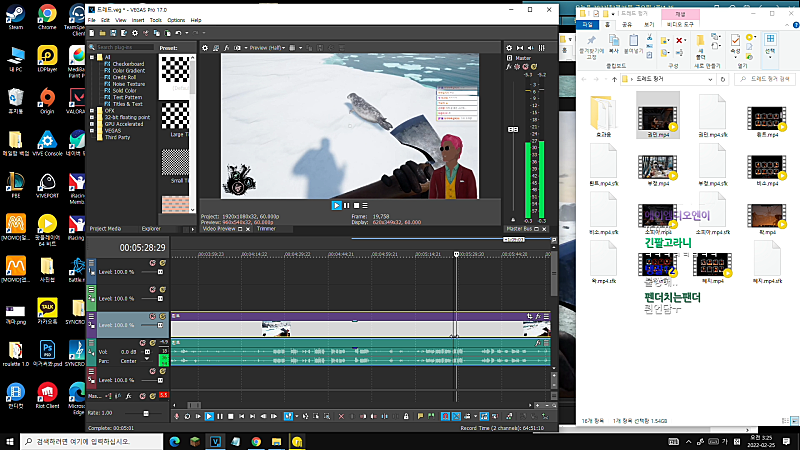Click the Search plug-ins field
The width and height of the screenshot is (800, 450).
[124, 47]
